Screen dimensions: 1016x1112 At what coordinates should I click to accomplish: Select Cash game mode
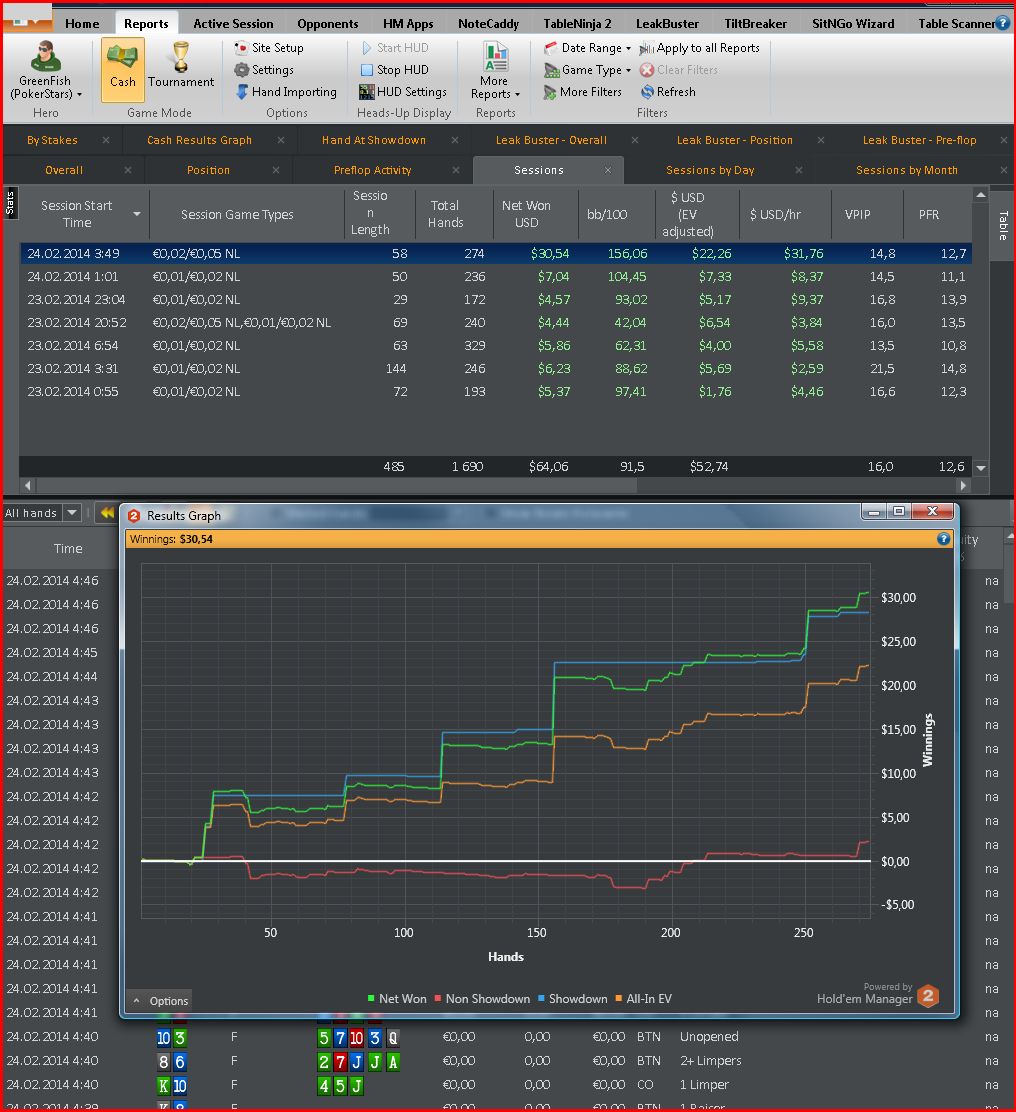coord(123,70)
